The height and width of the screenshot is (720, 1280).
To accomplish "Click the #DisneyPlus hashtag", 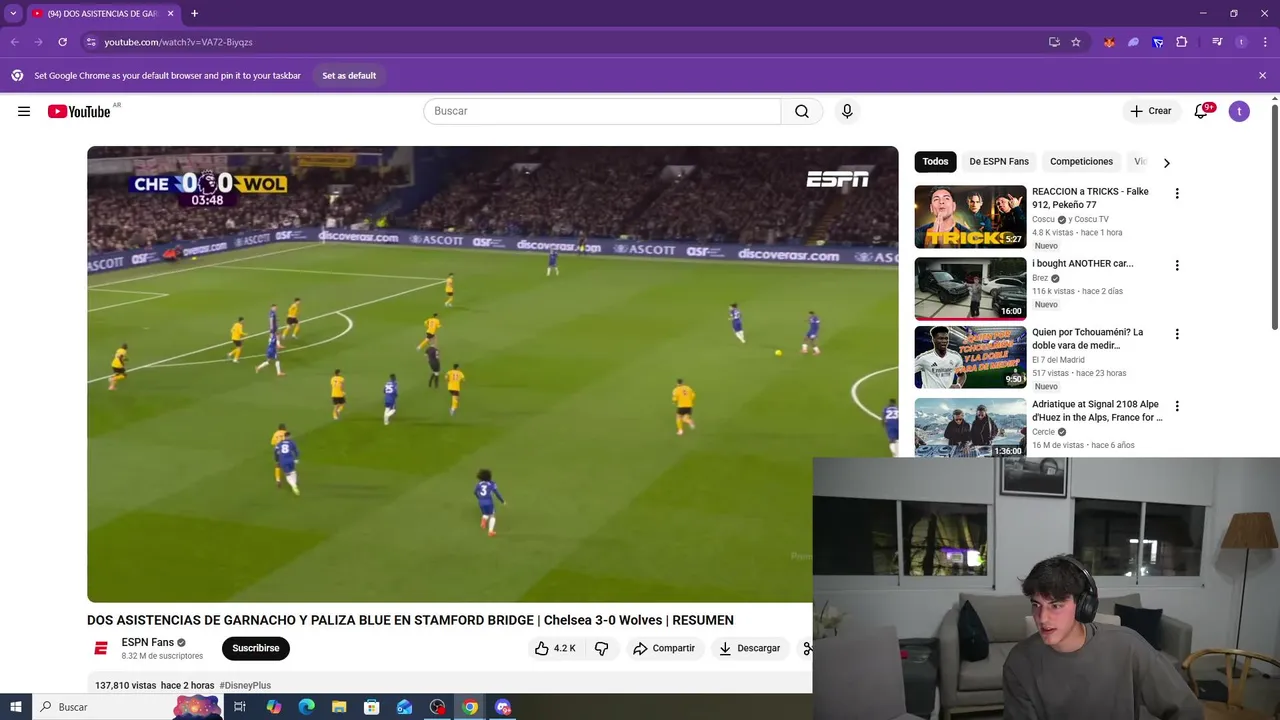I will pos(245,685).
